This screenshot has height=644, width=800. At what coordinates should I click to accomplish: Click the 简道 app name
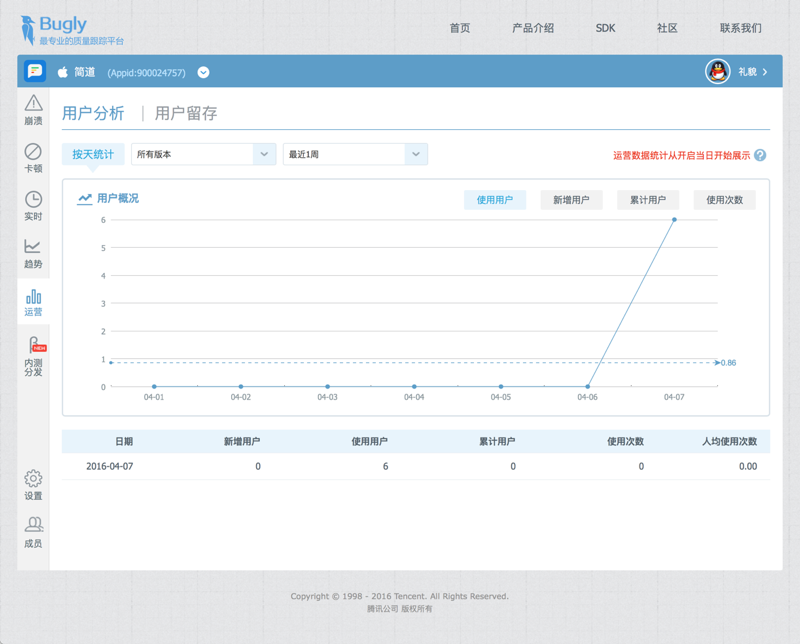[x=85, y=72]
